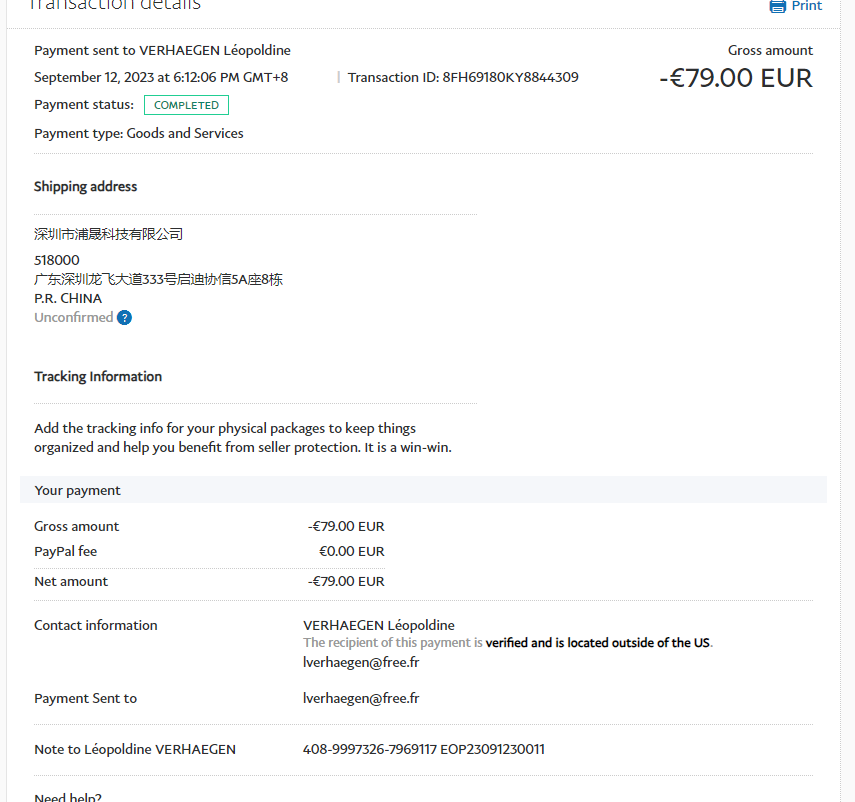
Task: Click the Unconfirmed address status text
Action: click(73, 318)
